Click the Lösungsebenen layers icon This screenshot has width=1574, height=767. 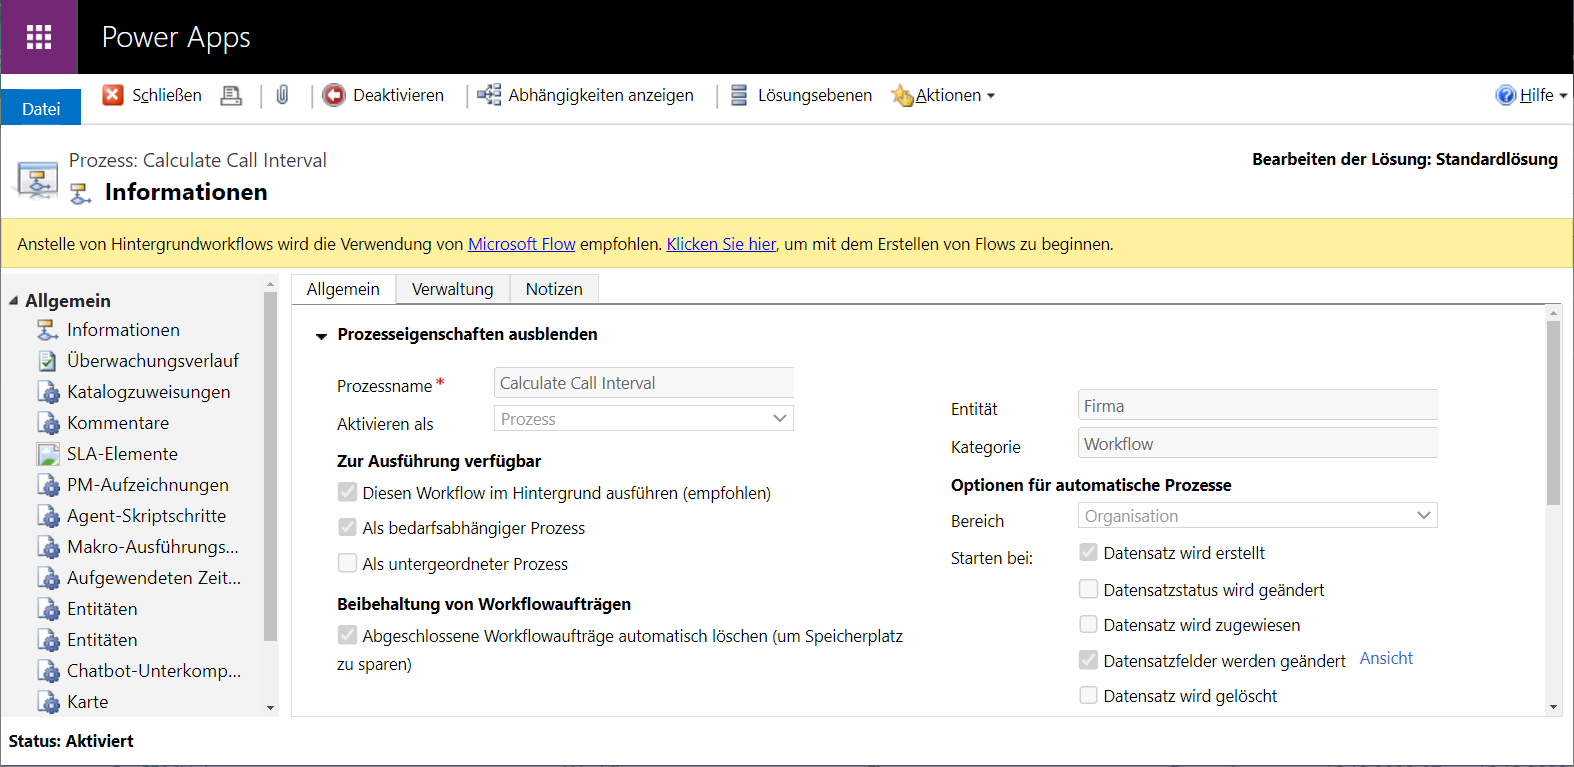pos(739,95)
